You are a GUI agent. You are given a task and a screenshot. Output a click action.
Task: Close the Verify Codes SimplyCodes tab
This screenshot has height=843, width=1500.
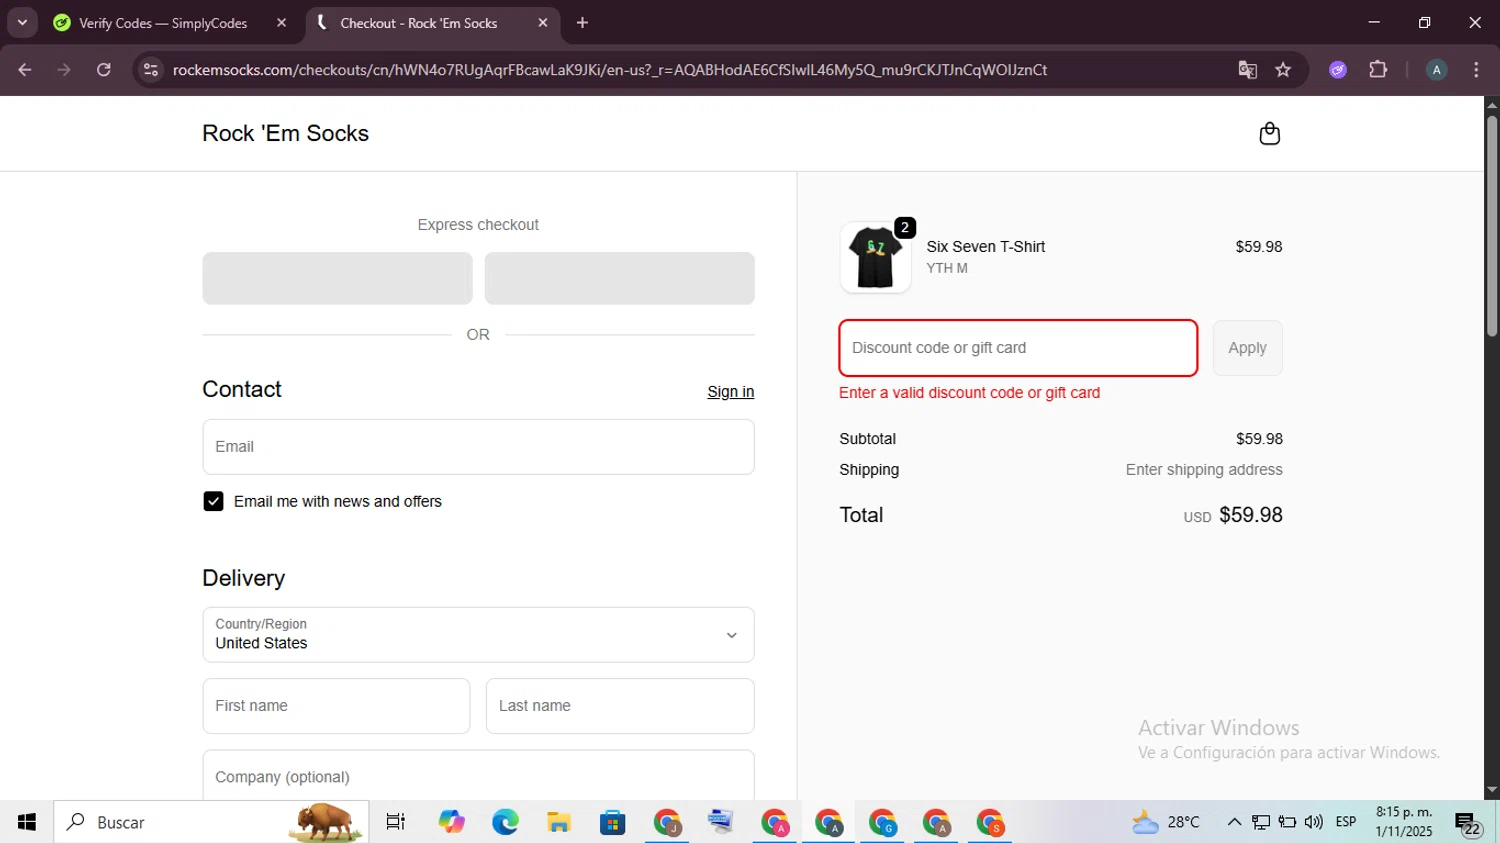pos(281,22)
